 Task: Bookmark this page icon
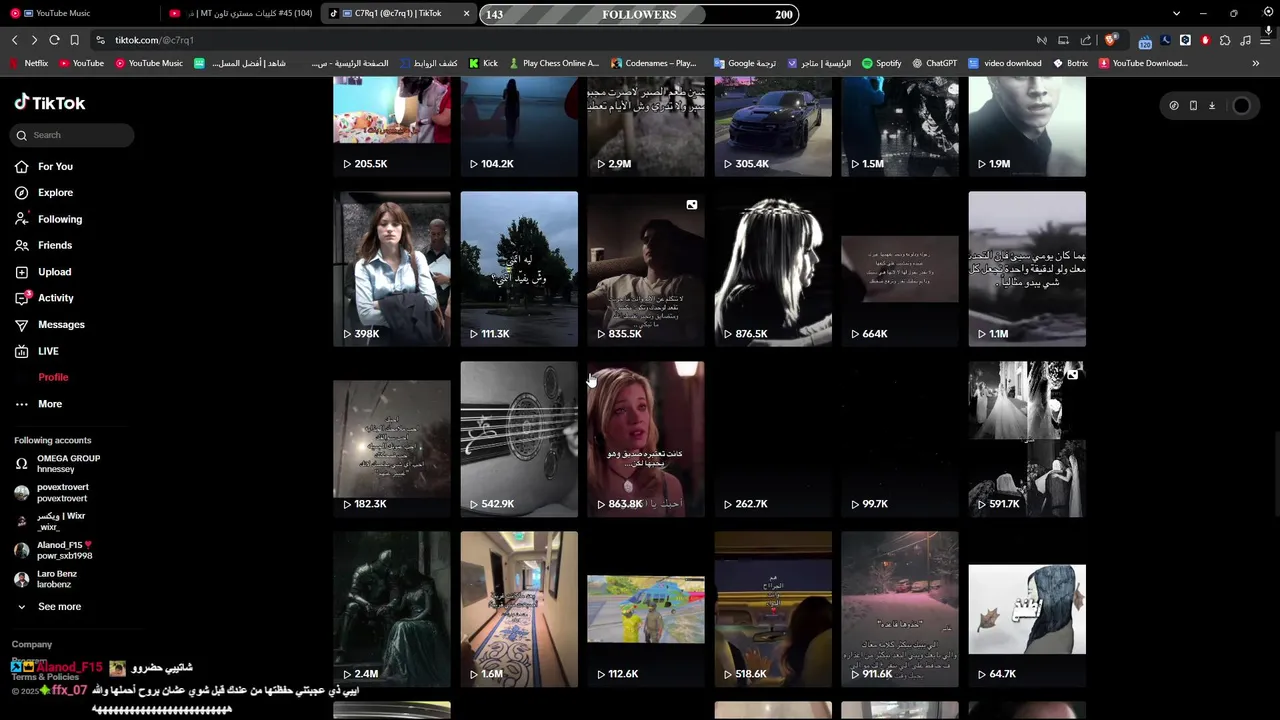[x=74, y=40]
